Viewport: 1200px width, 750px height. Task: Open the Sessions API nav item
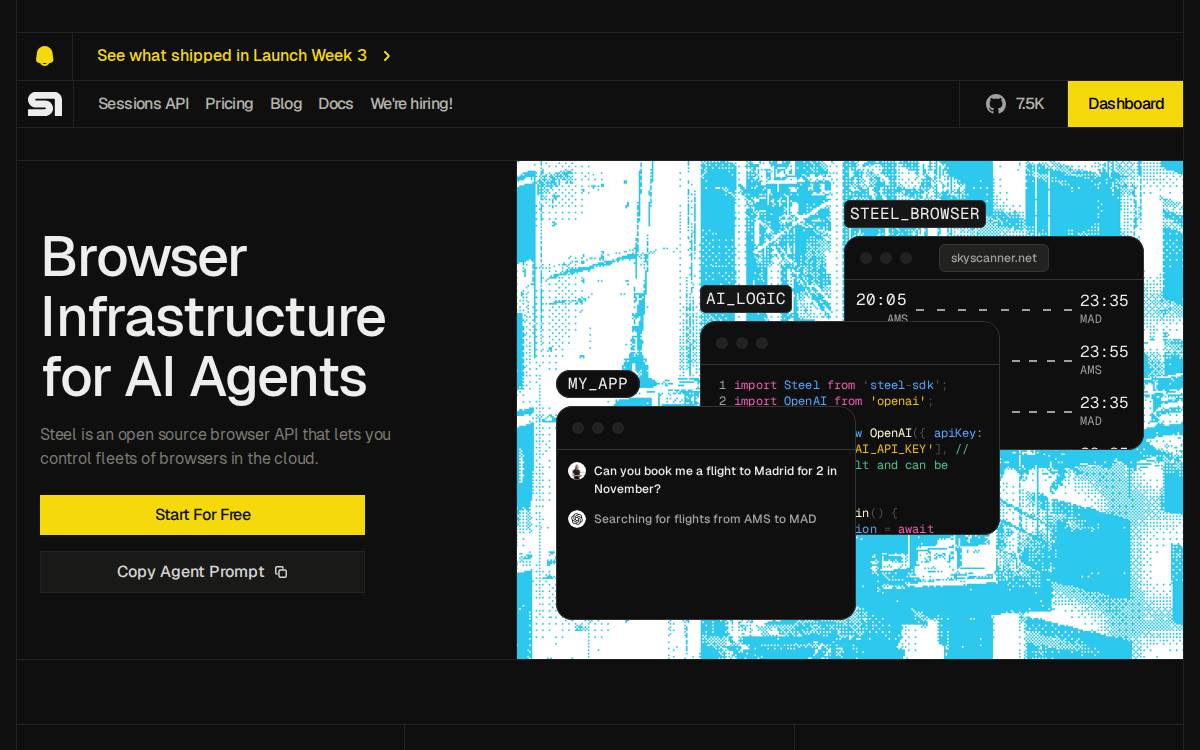coord(143,104)
